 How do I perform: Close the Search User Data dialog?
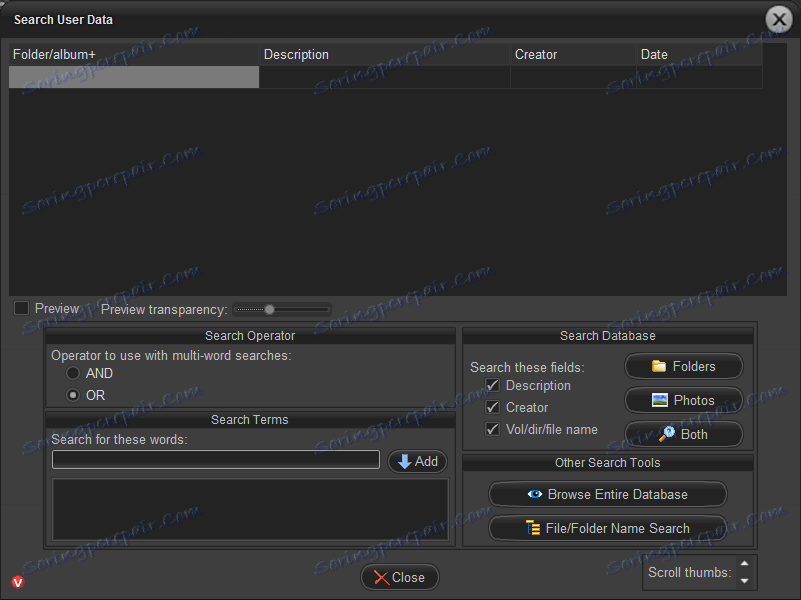pos(399,578)
